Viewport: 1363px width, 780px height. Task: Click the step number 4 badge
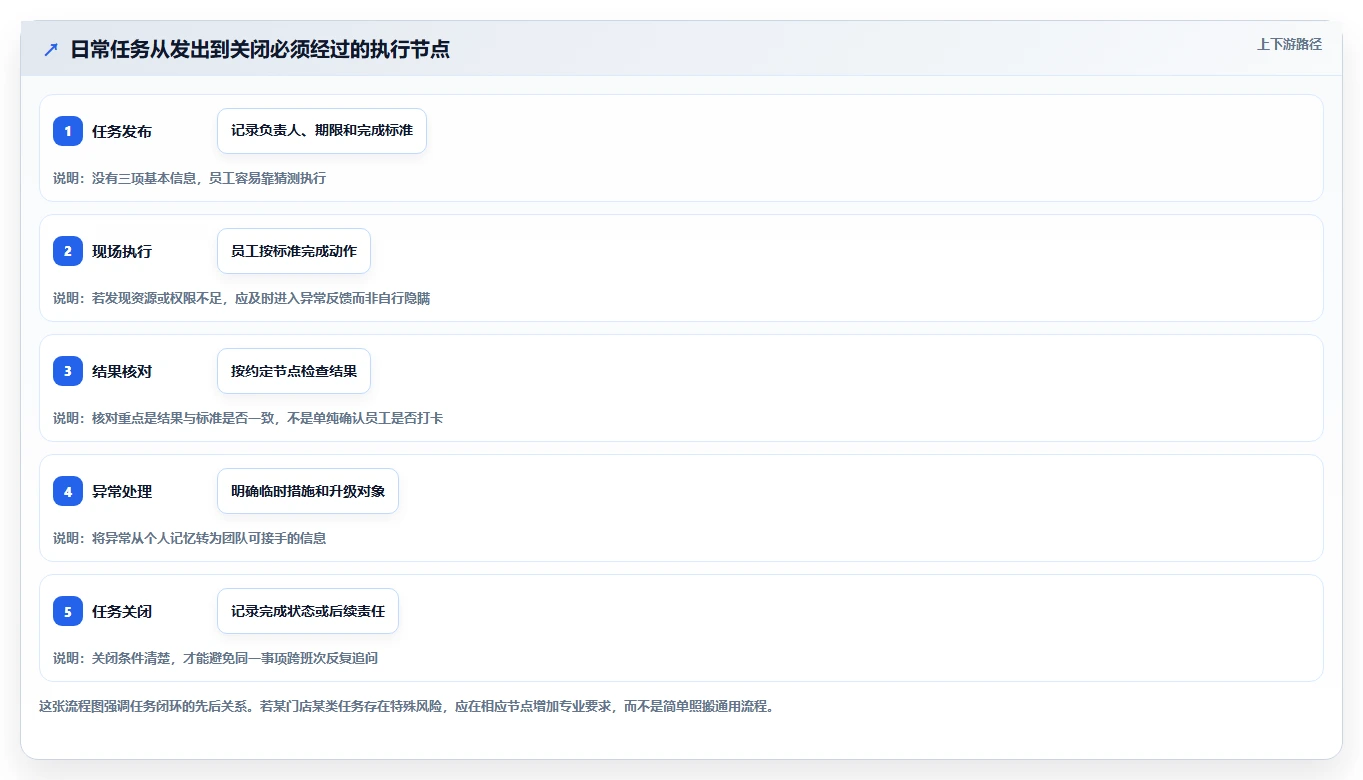tap(68, 491)
